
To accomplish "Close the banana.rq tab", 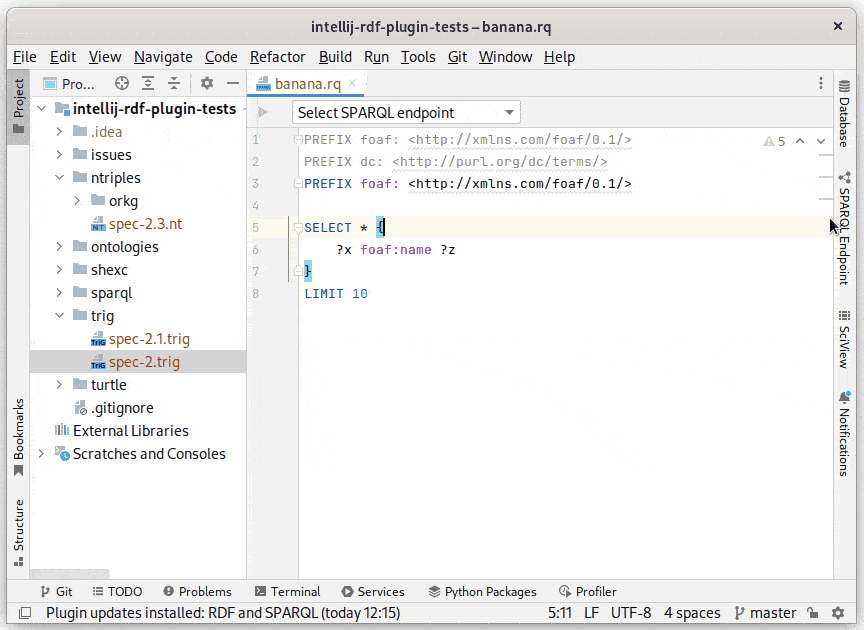I will [x=353, y=83].
